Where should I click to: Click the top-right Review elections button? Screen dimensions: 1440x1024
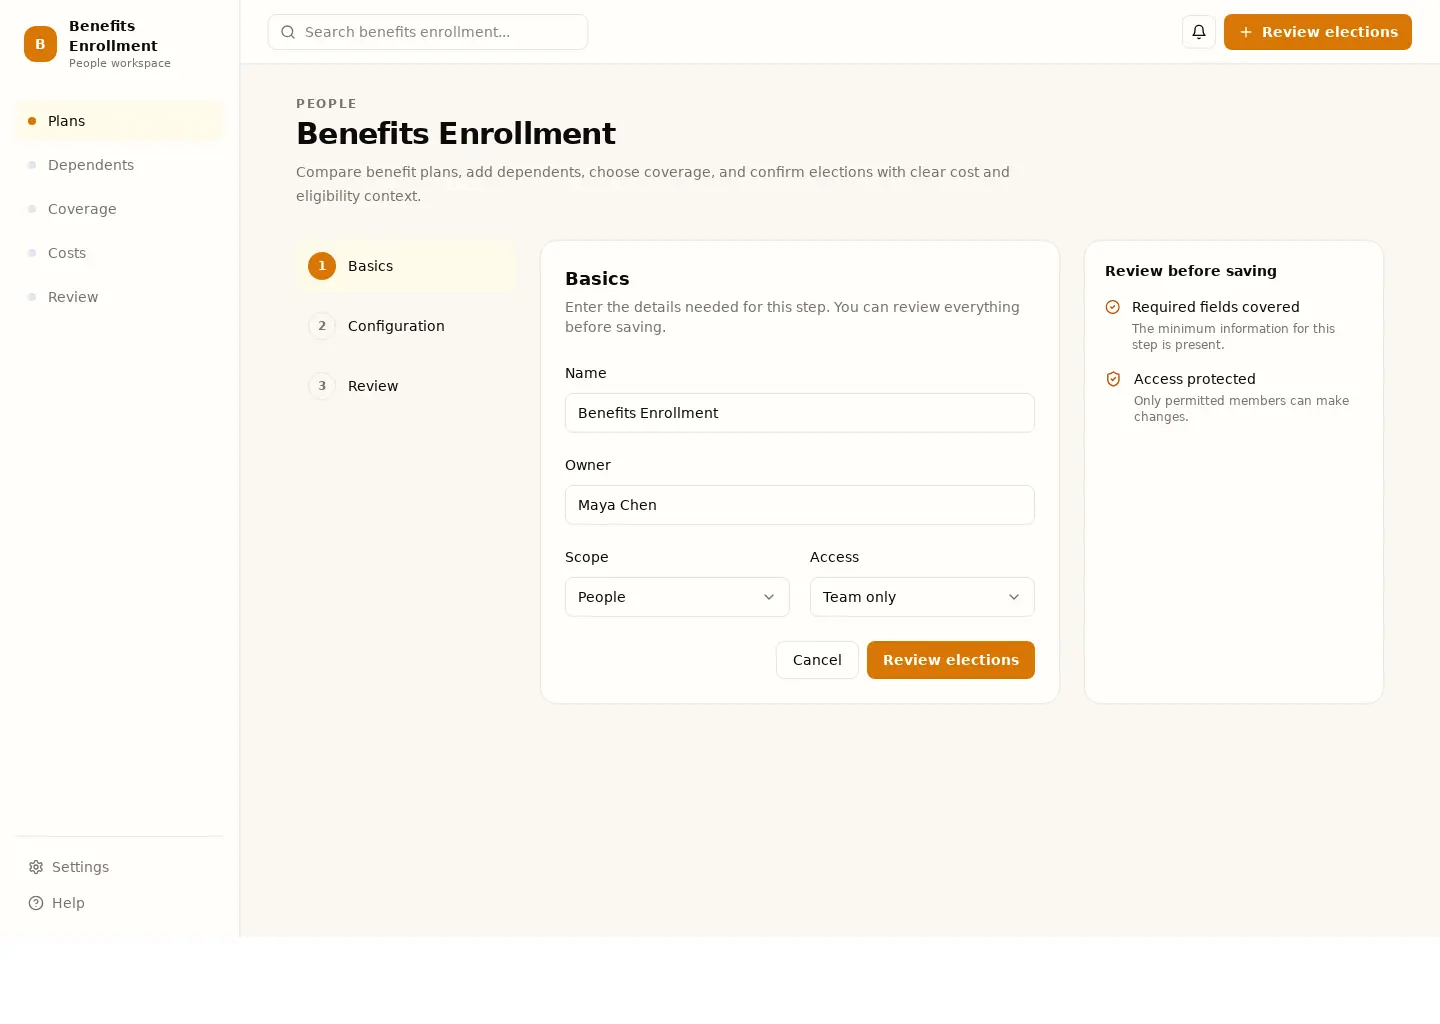(x=1318, y=32)
